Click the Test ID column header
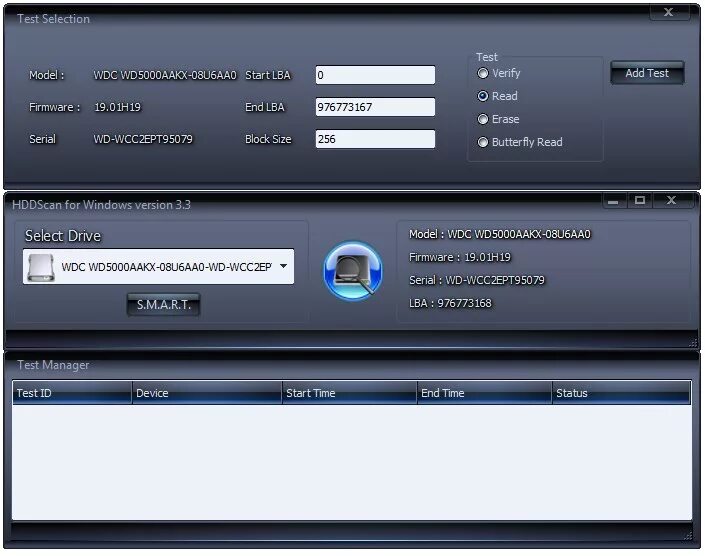Screen dimensions: 705x556 tap(72, 393)
